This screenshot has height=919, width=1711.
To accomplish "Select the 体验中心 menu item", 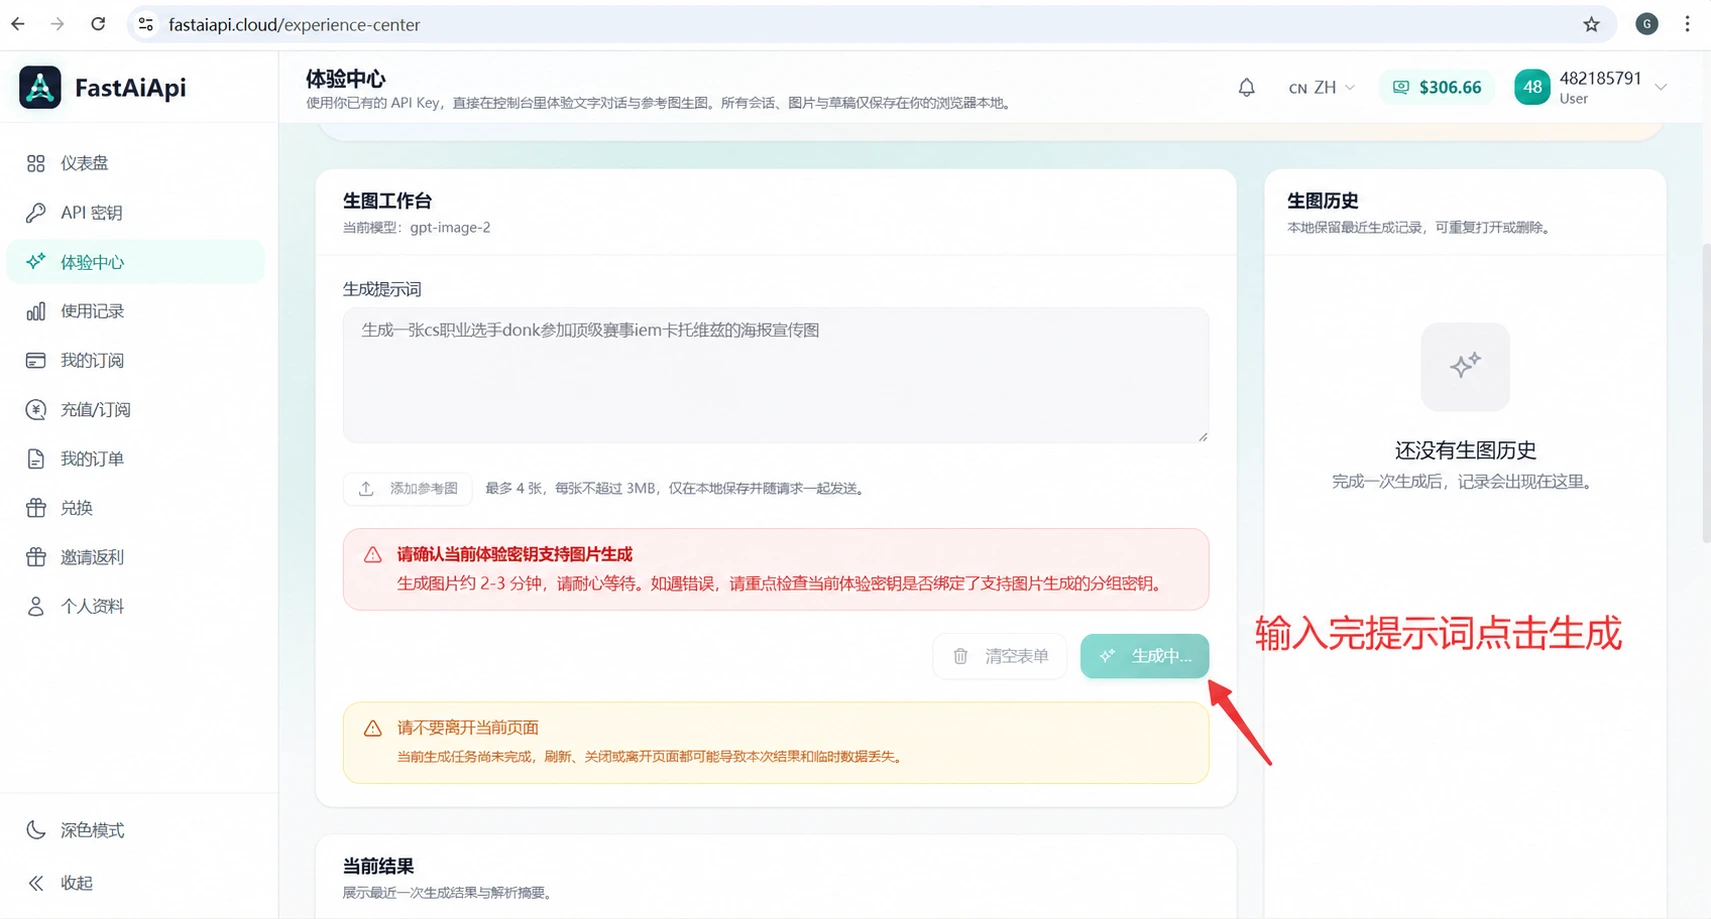I will click(135, 262).
